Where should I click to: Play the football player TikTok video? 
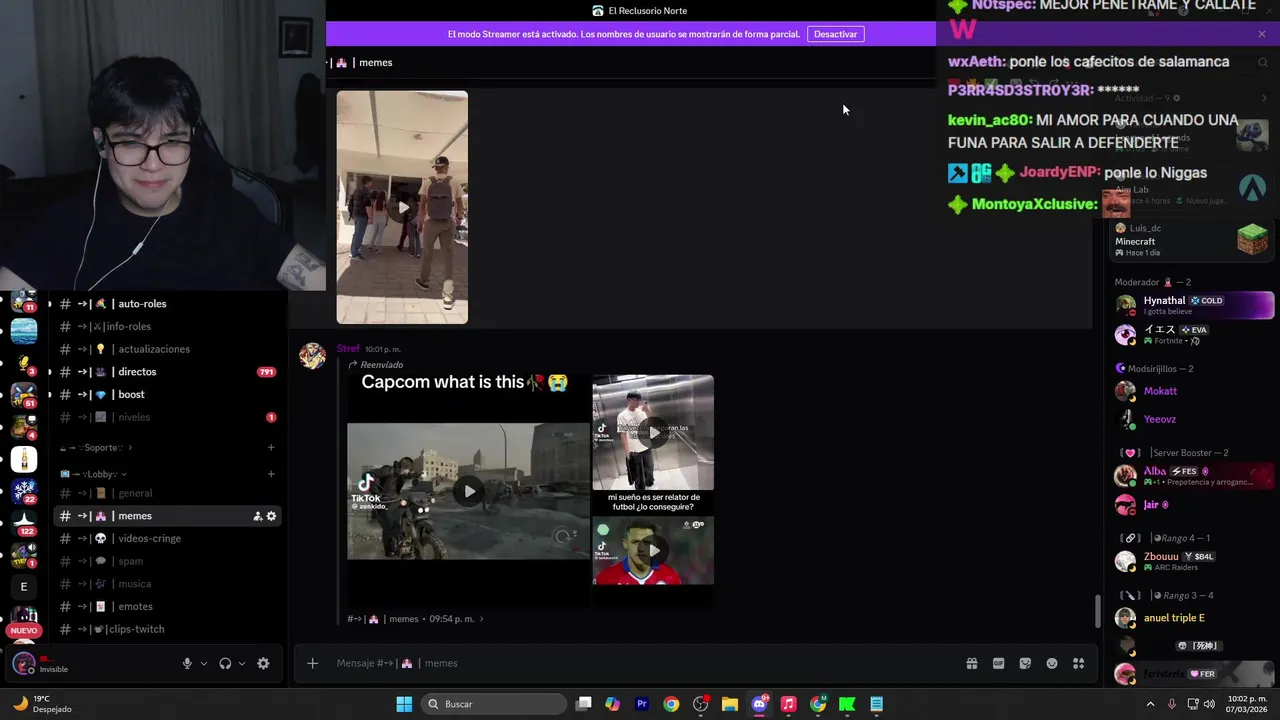tap(653, 550)
